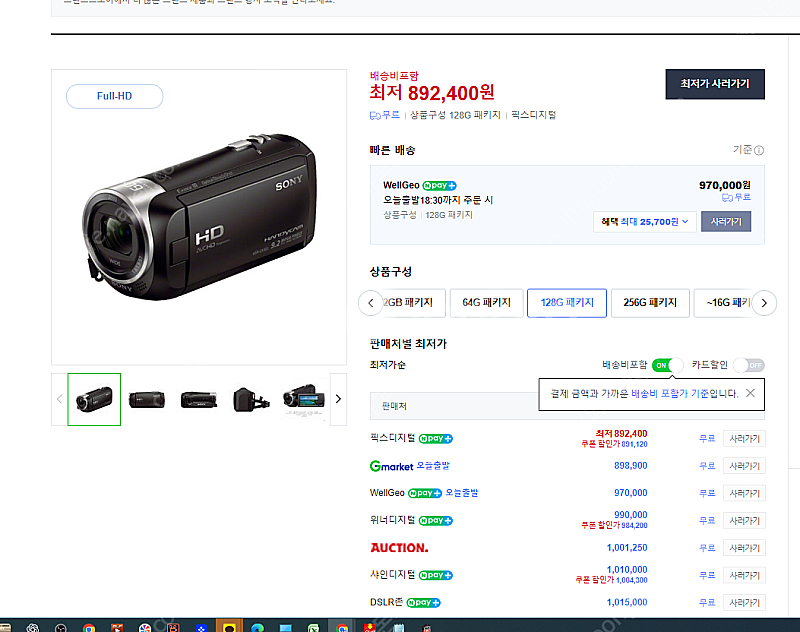Click 사러가기 in the 픽스디지털 row
Screen dimensions: 800x632
744,439
